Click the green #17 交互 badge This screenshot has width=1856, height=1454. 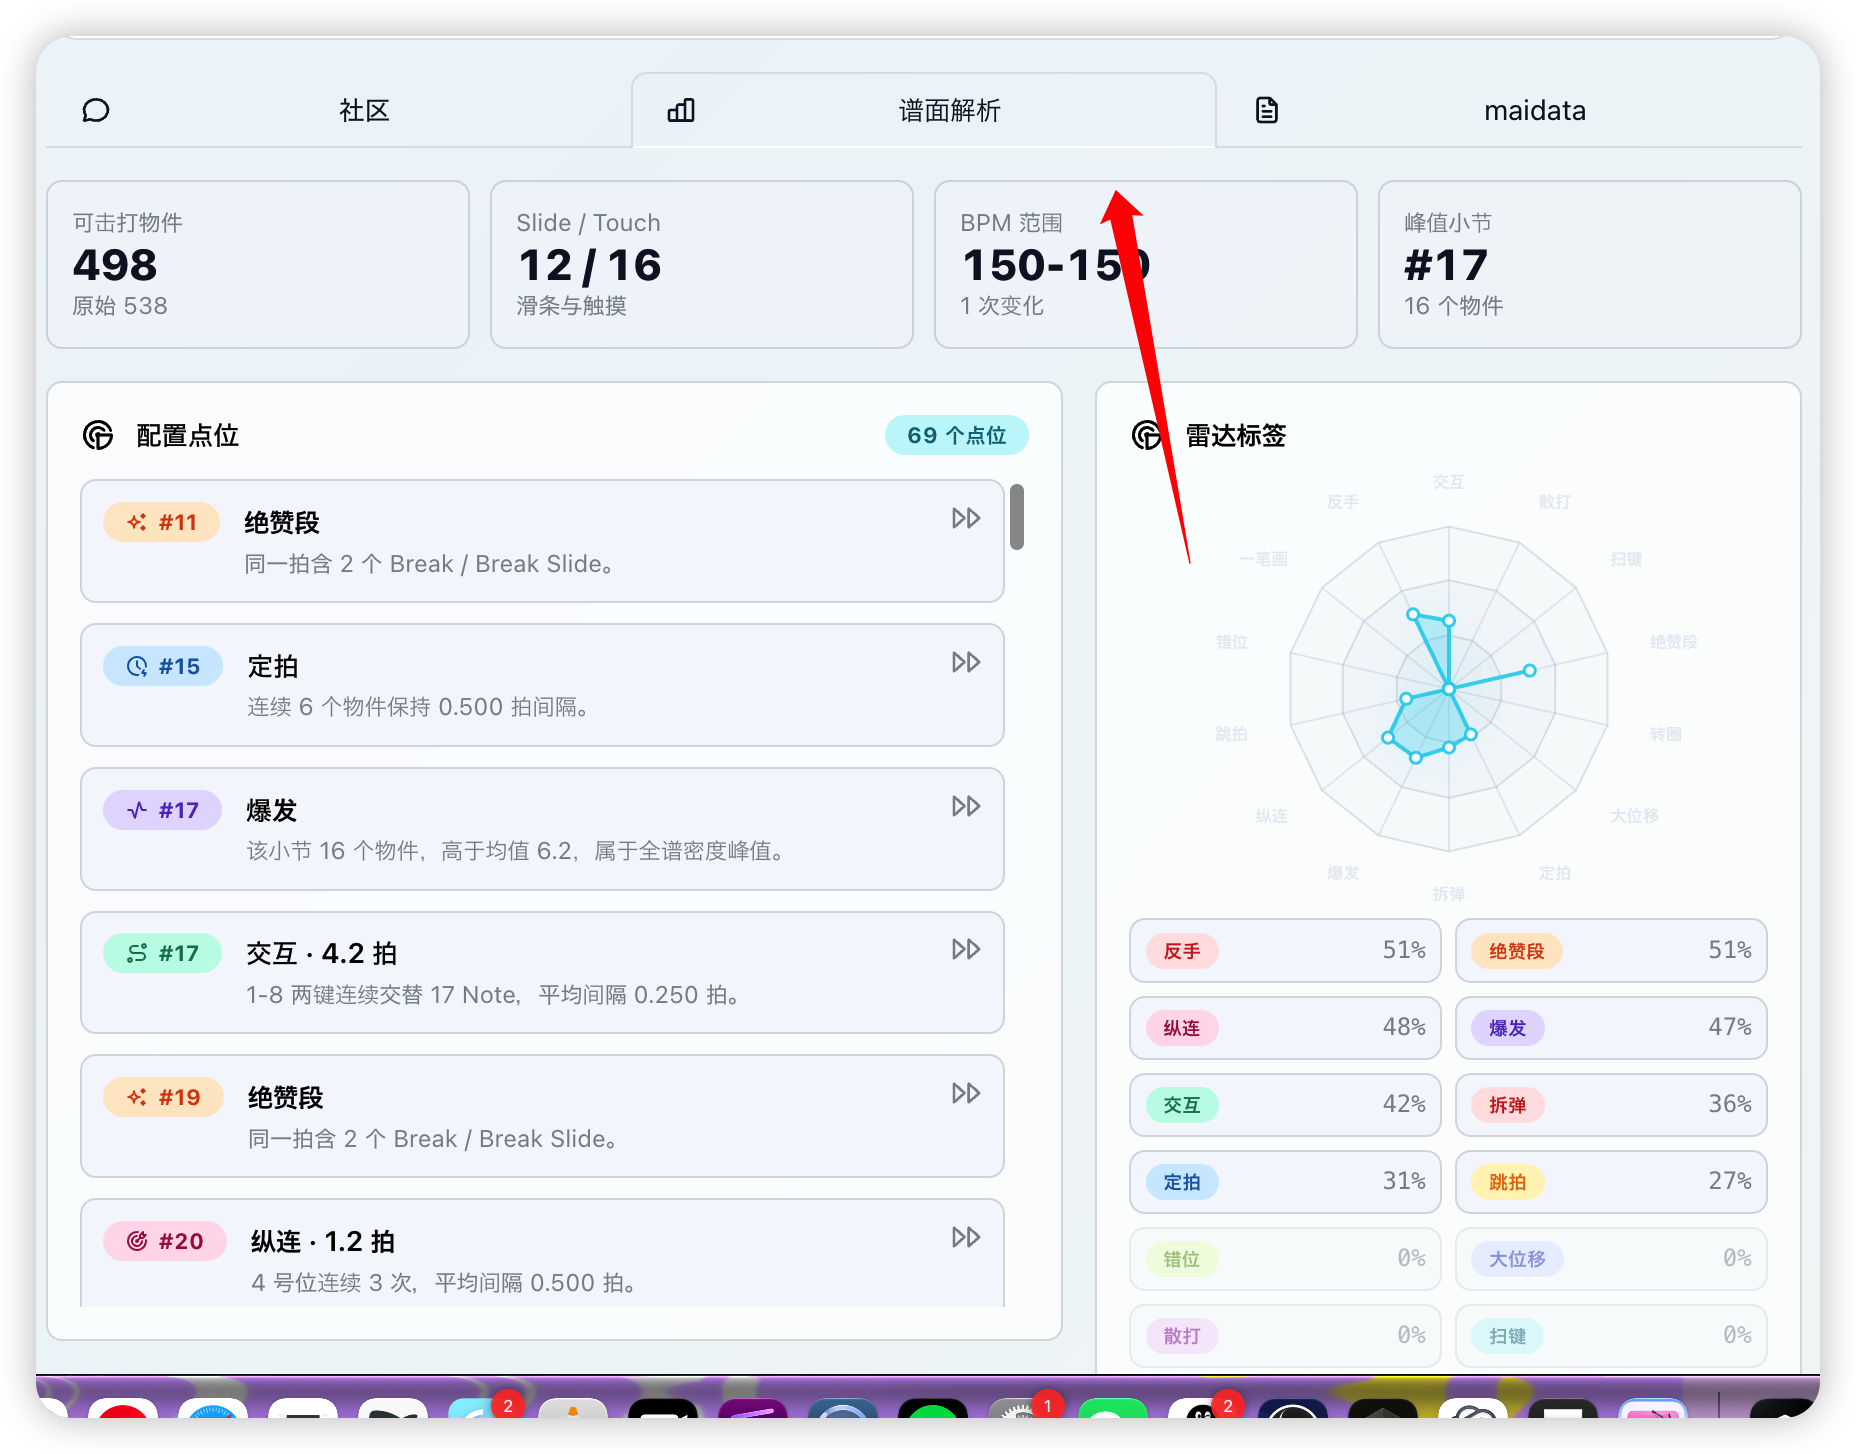point(163,953)
